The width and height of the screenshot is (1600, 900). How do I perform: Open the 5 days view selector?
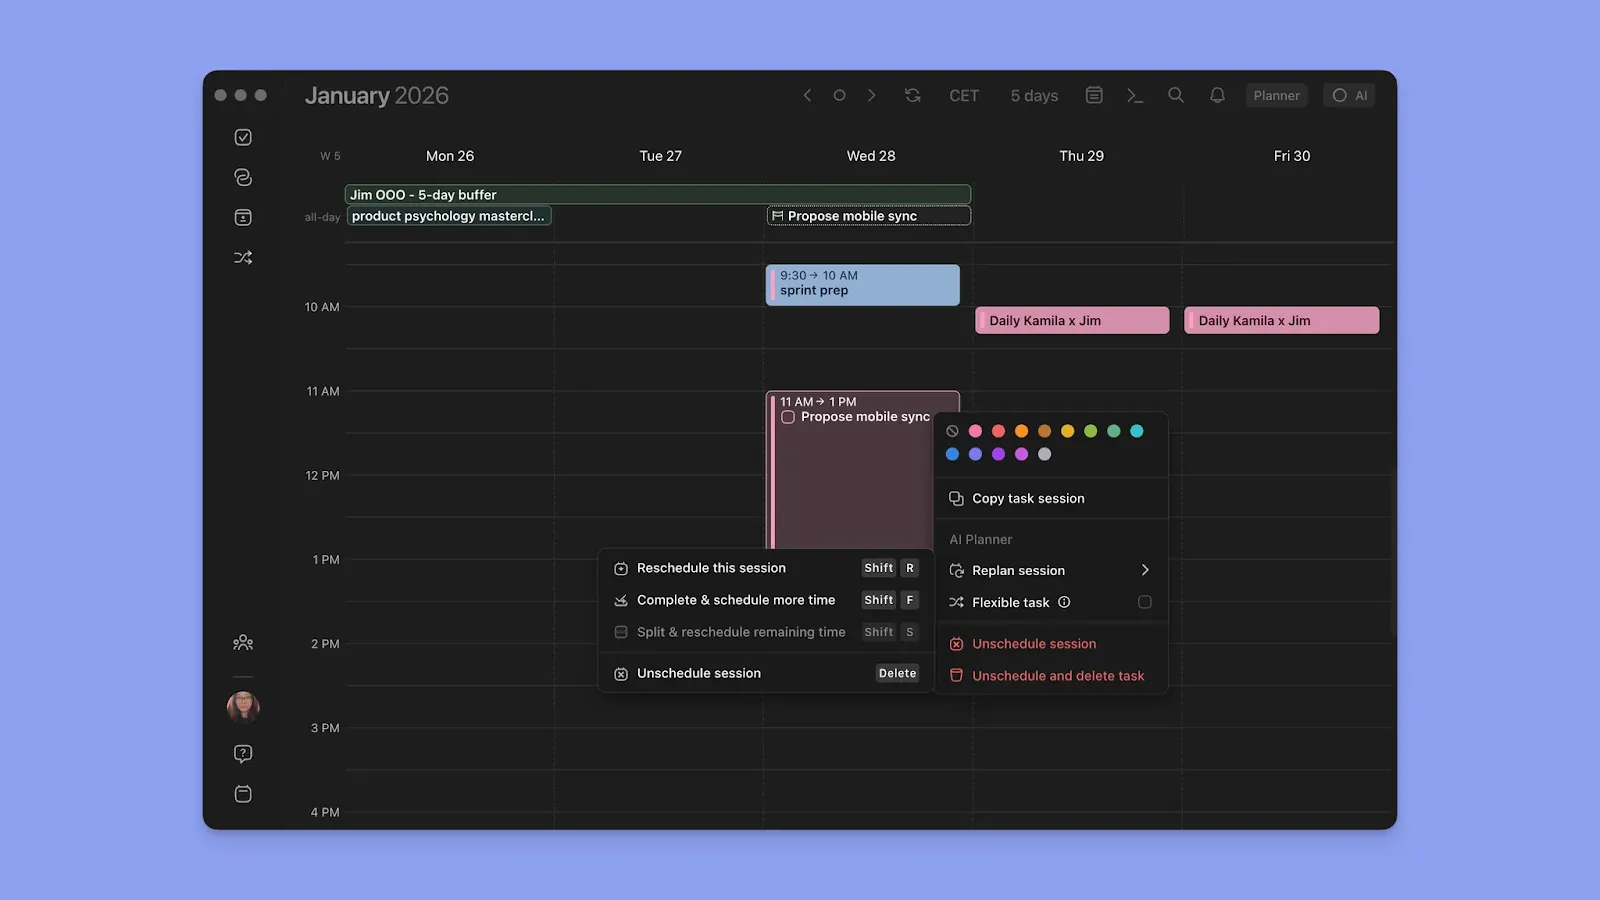pos(1033,95)
